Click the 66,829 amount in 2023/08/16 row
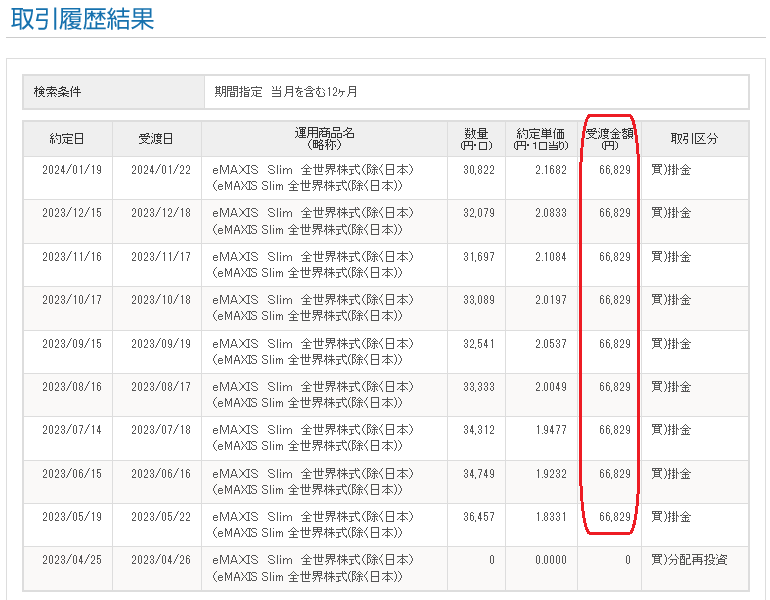The height and width of the screenshot is (600, 770). pos(614,387)
